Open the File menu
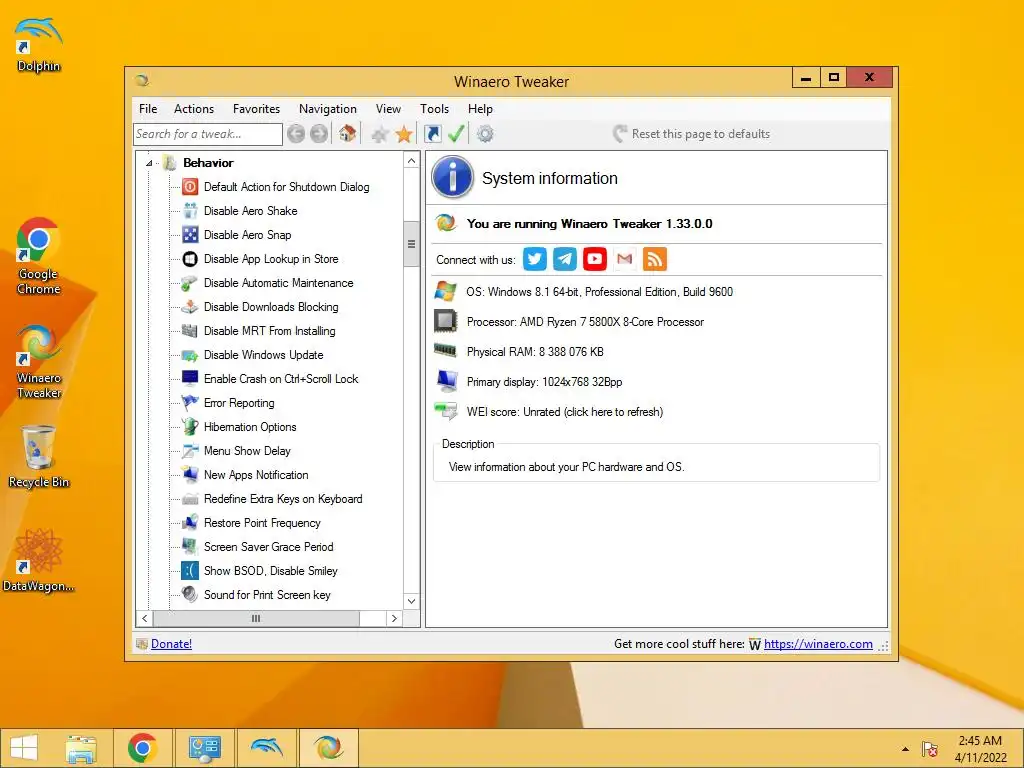 (x=148, y=109)
